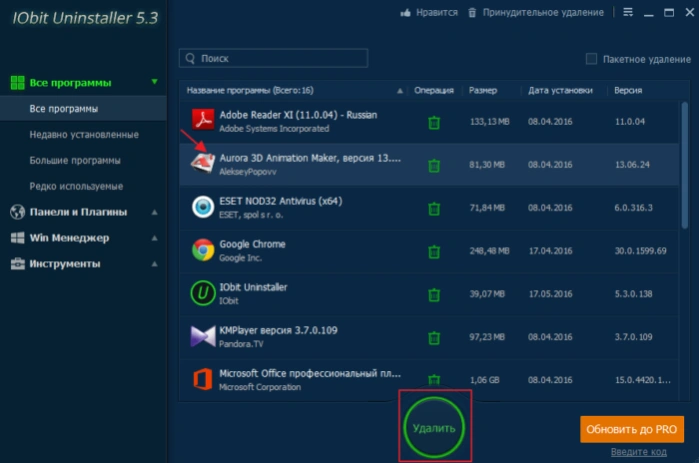Click the Обновить до PRO button

[632, 429]
